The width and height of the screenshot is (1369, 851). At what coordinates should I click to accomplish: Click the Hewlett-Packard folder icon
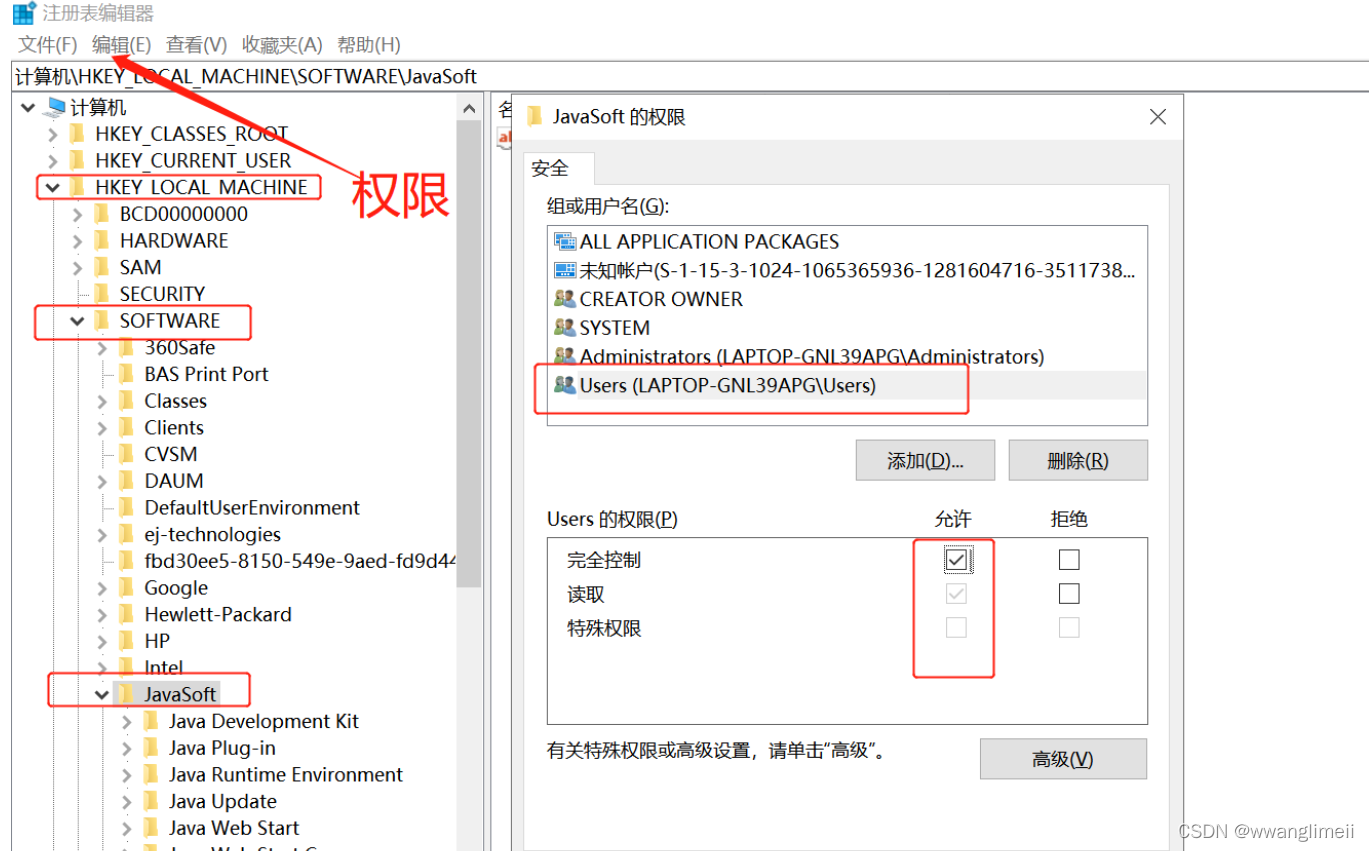point(126,614)
